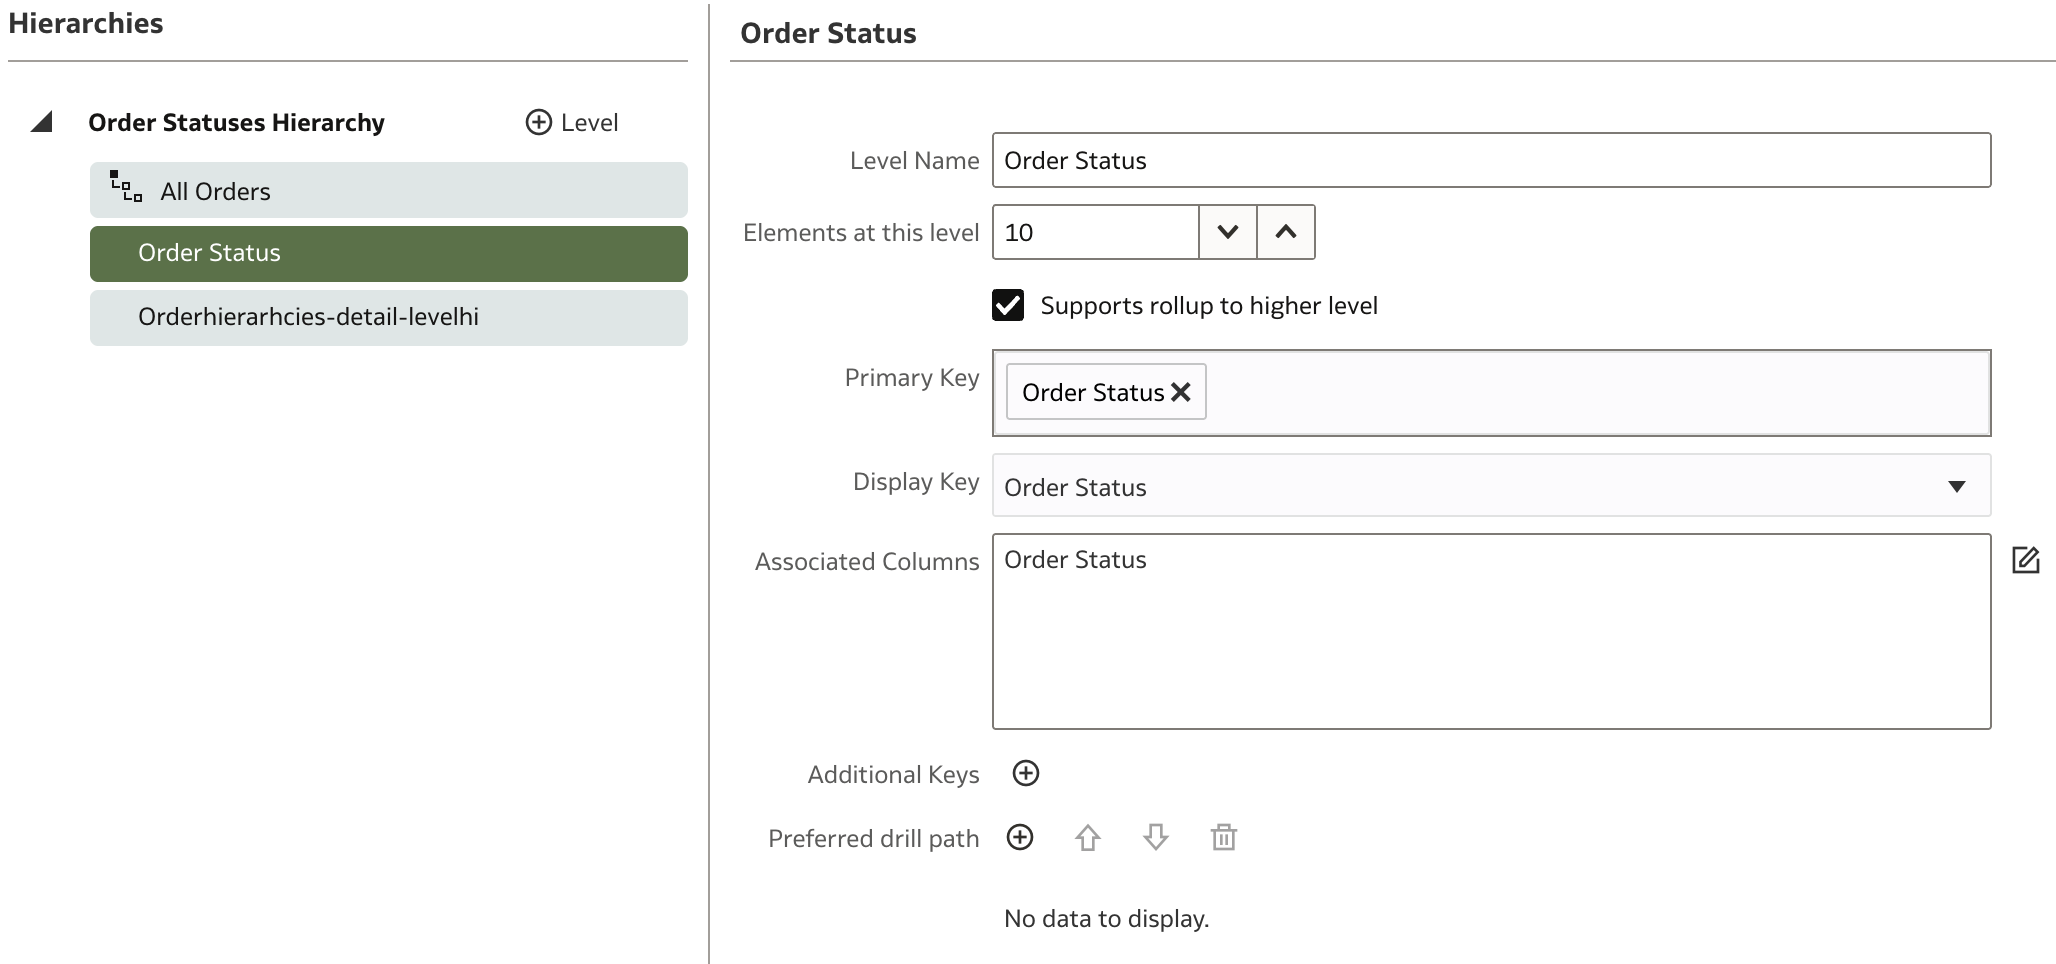Click the Elements at this level field
2056x964 pixels.
tap(1095, 232)
